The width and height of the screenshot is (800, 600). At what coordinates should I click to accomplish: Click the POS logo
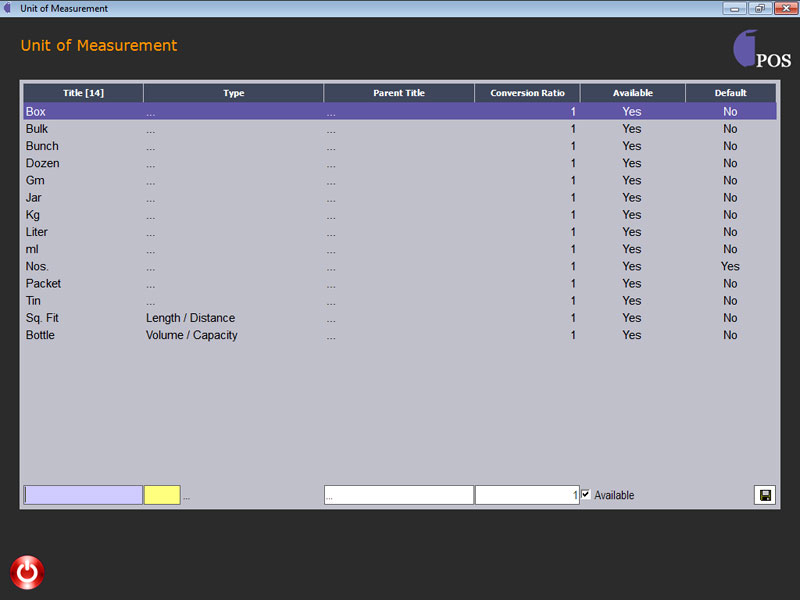762,50
